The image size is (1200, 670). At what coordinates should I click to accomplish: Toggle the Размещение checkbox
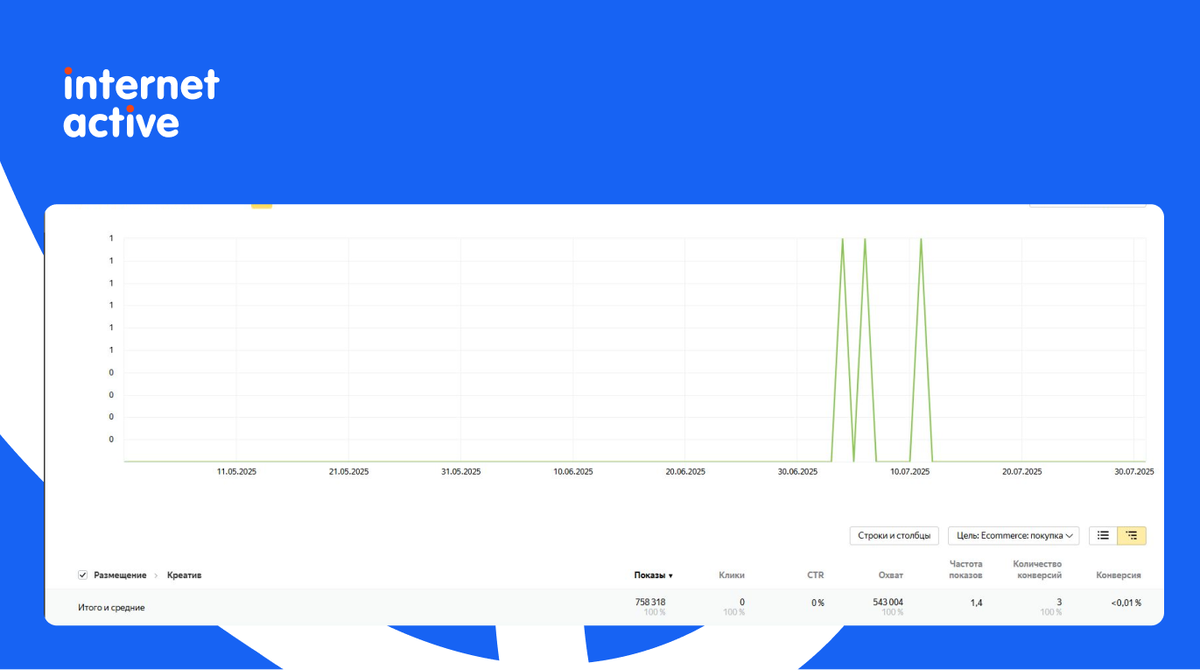pos(83,575)
